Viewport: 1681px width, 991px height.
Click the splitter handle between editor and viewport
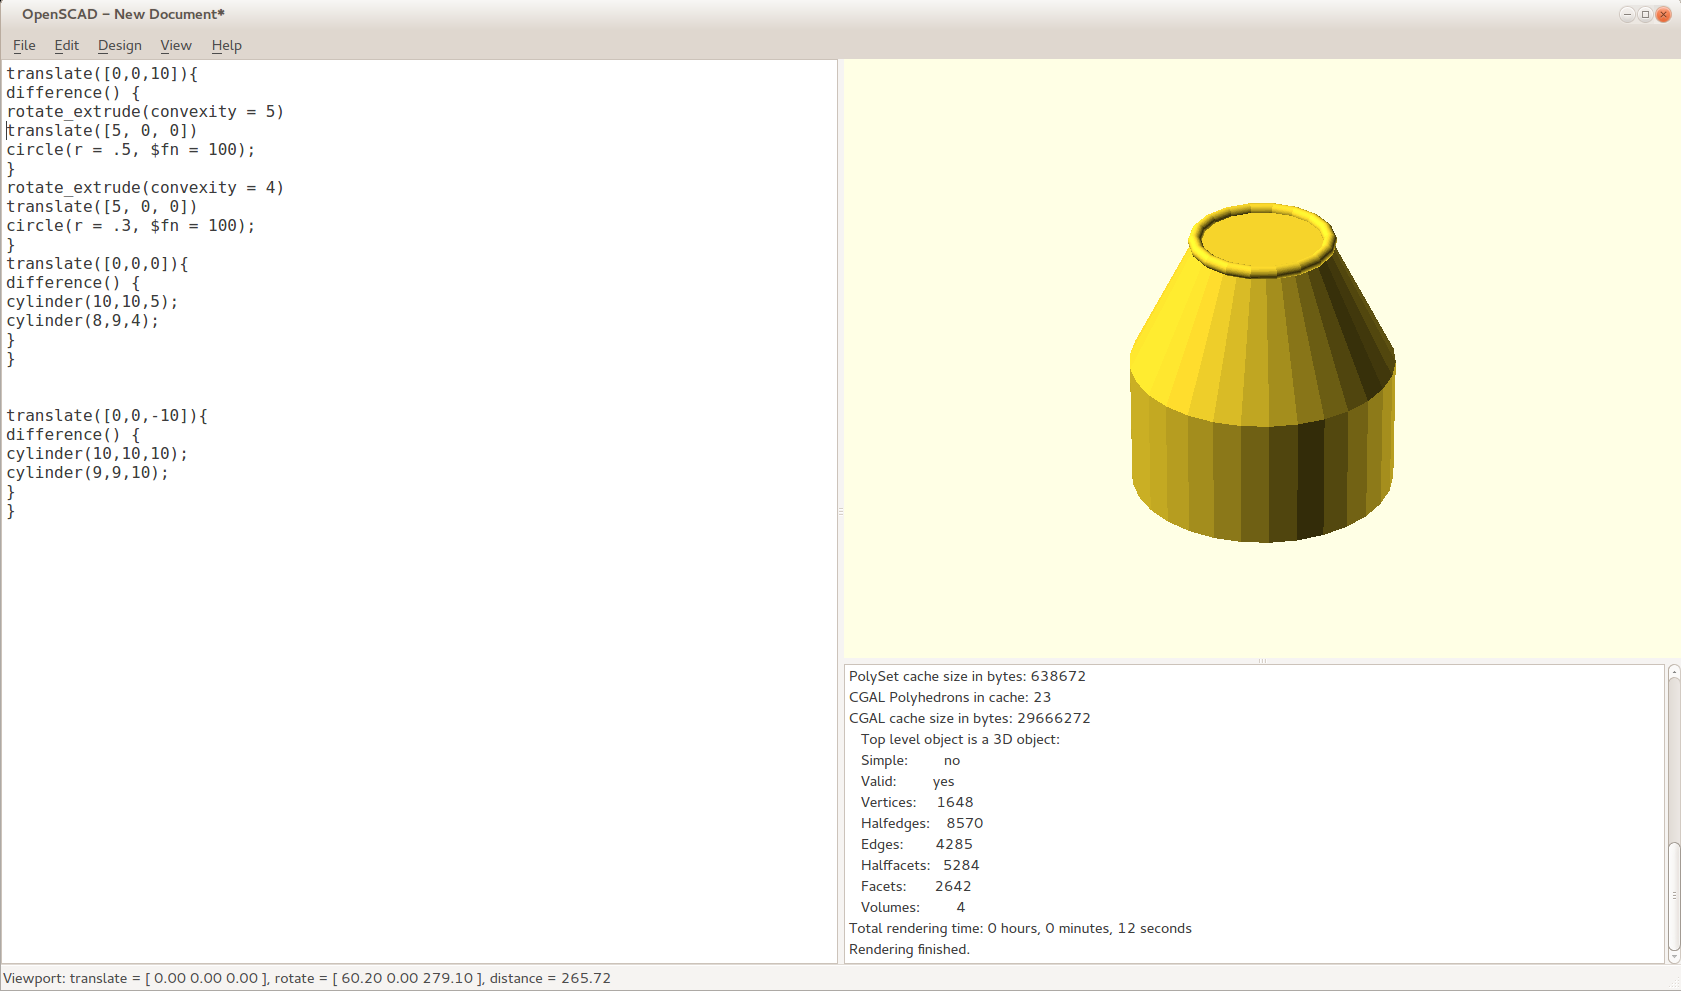[x=840, y=511]
